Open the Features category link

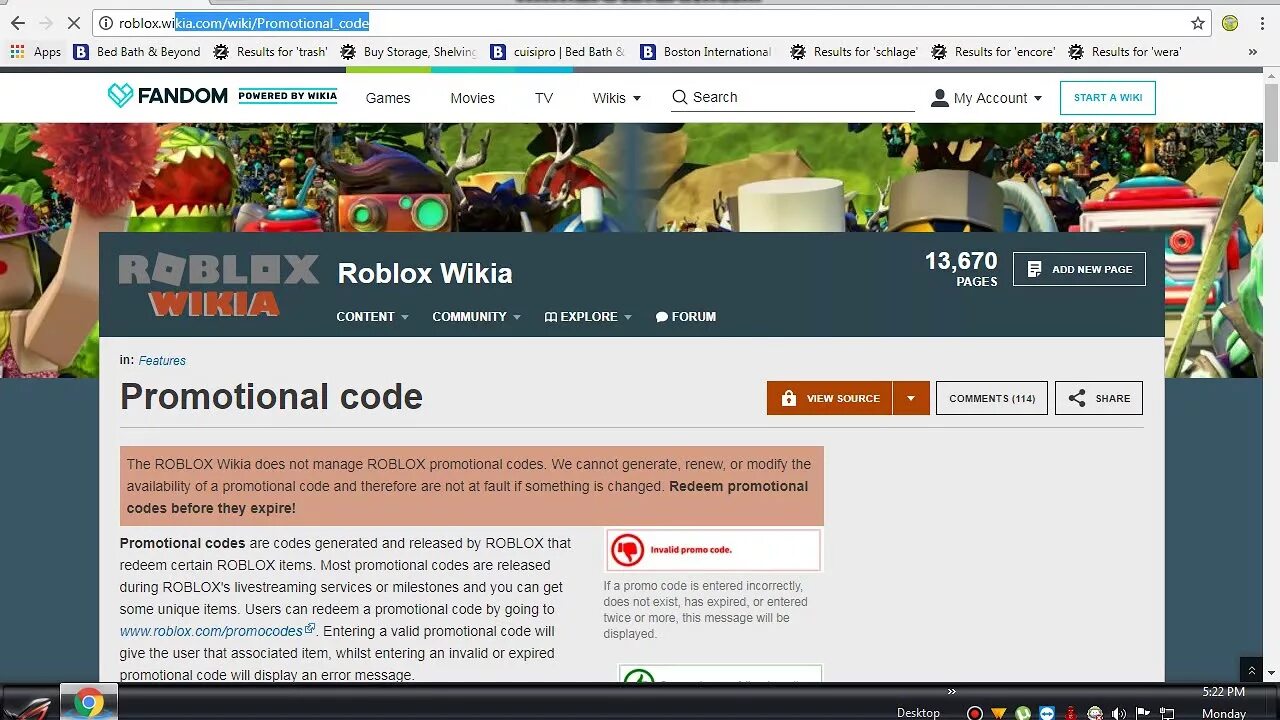pyautogui.click(x=162, y=361)
